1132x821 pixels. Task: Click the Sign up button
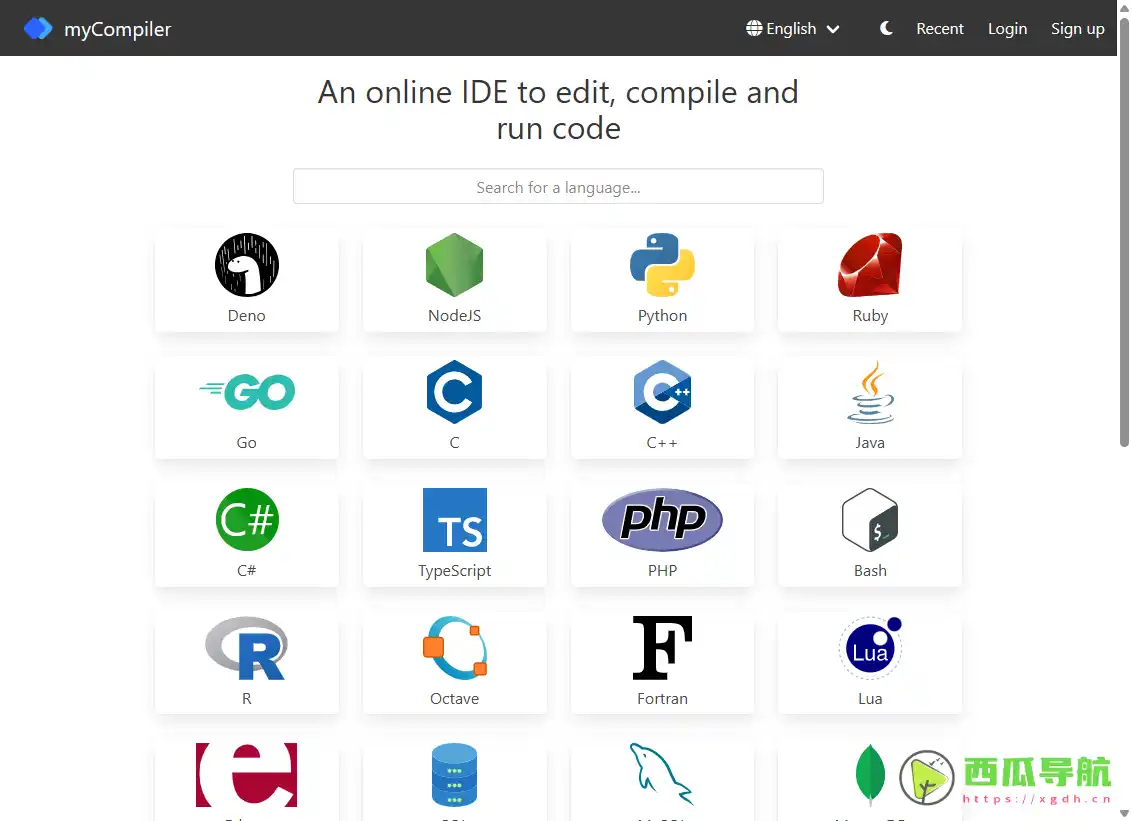[x=1078, y=28]
